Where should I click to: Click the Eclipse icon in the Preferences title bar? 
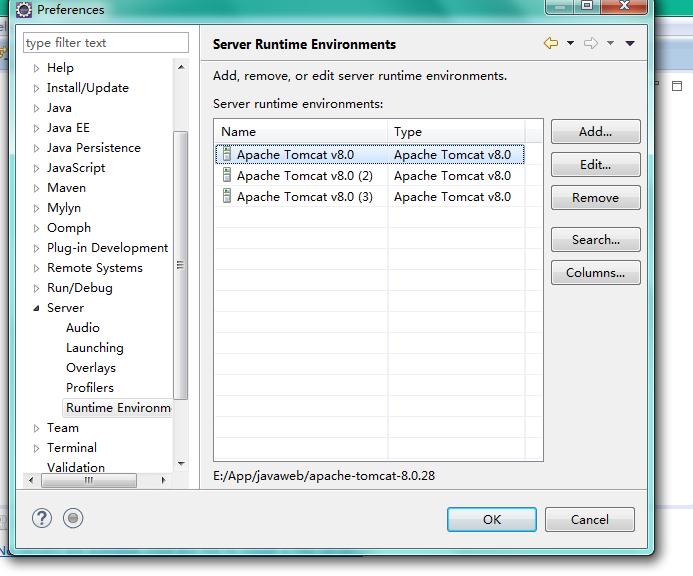24,10
